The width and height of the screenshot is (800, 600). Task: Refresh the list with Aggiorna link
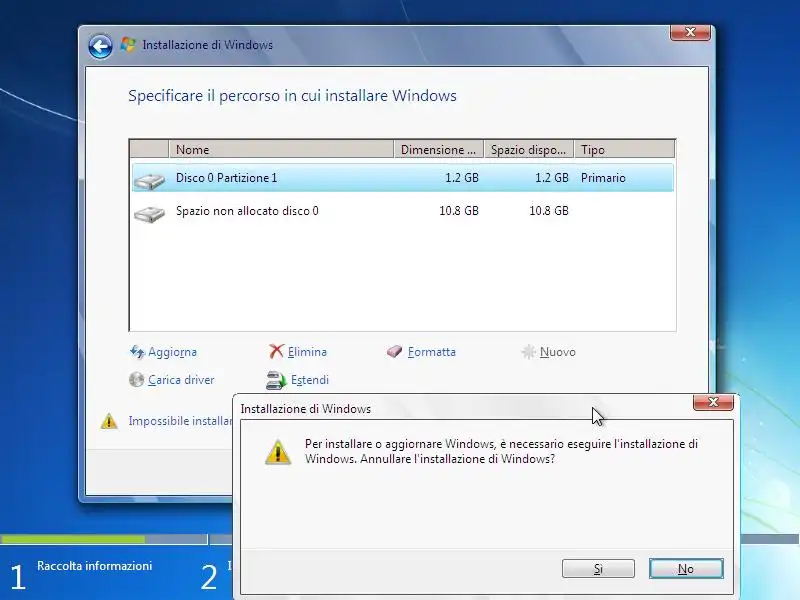(x=172, y=352)
